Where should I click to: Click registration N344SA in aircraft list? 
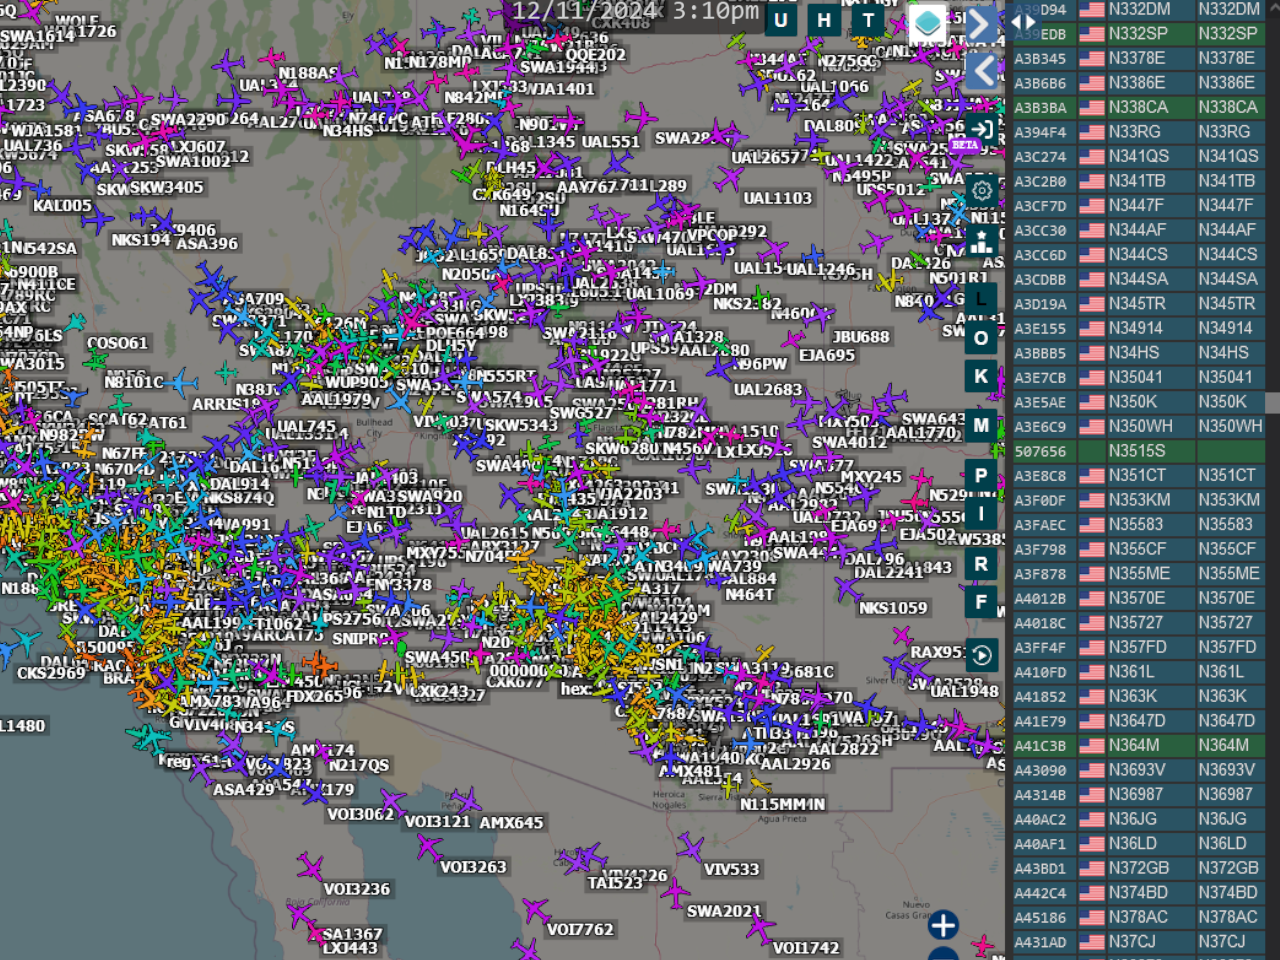[x=1138, y=279]
